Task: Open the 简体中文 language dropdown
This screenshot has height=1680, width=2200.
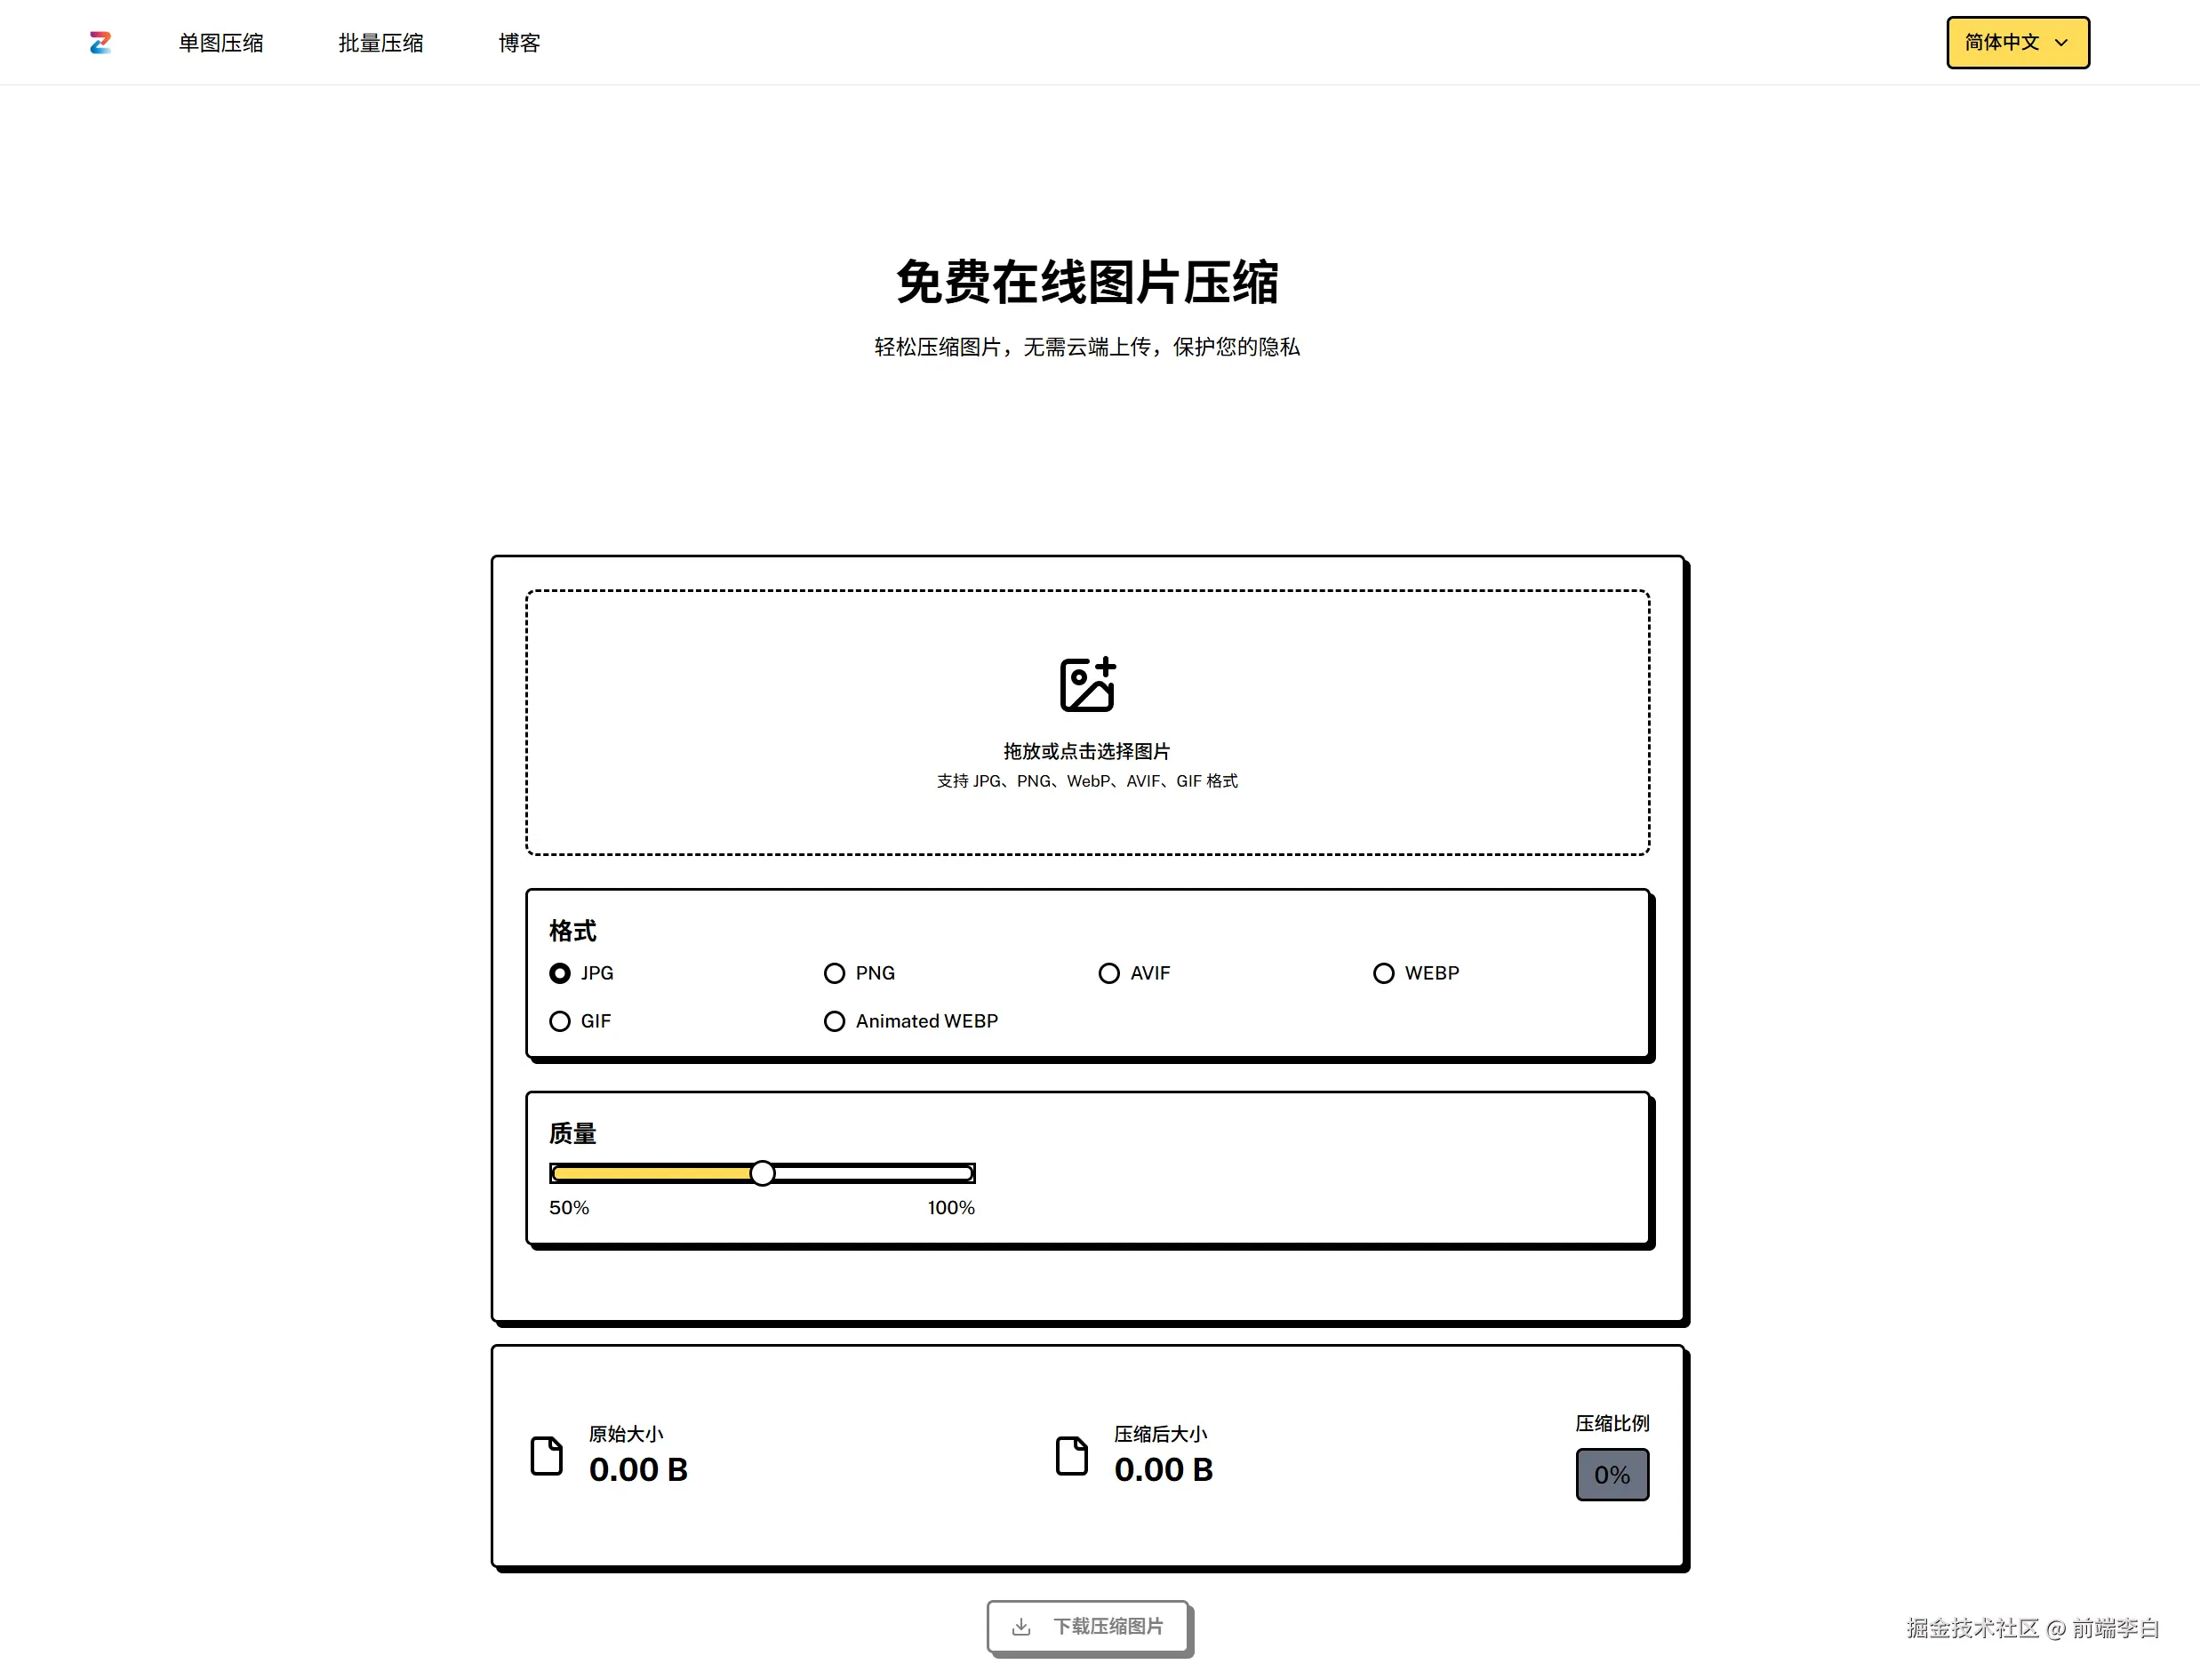Action: (2017, 43)
